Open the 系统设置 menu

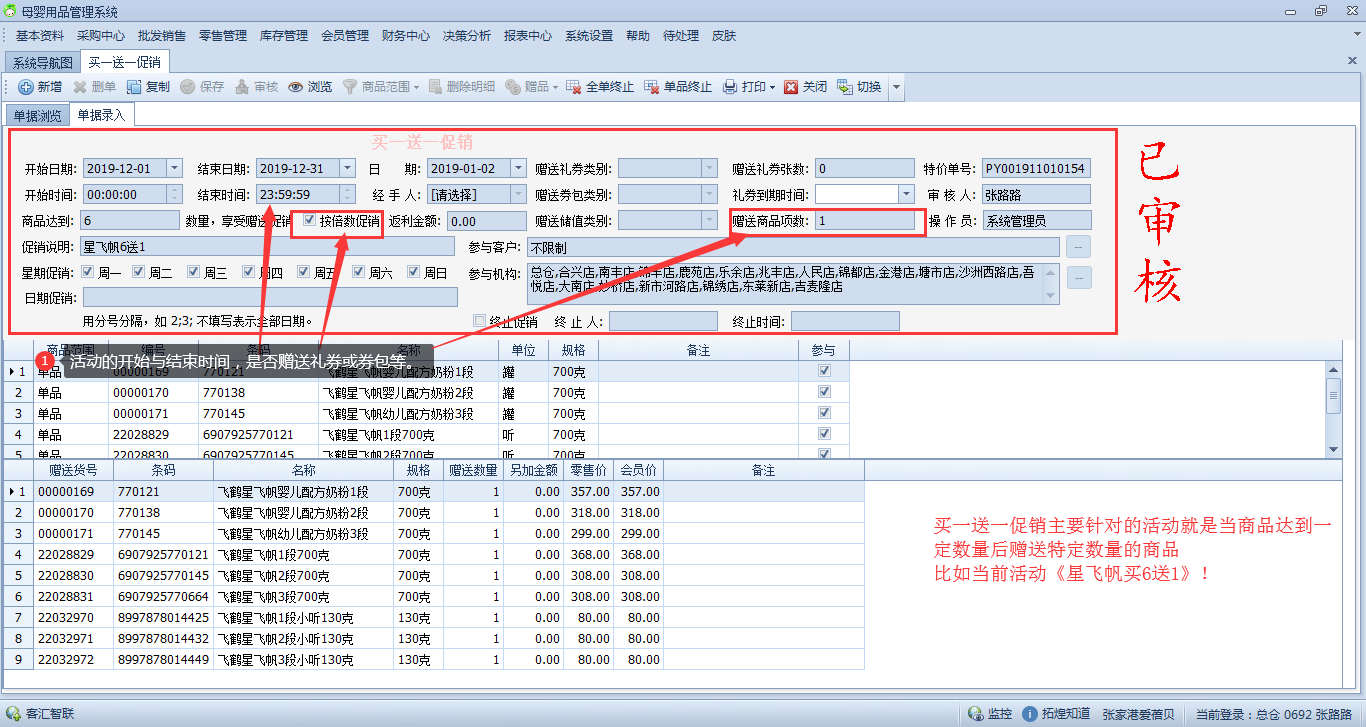click(x=589, y=36)
